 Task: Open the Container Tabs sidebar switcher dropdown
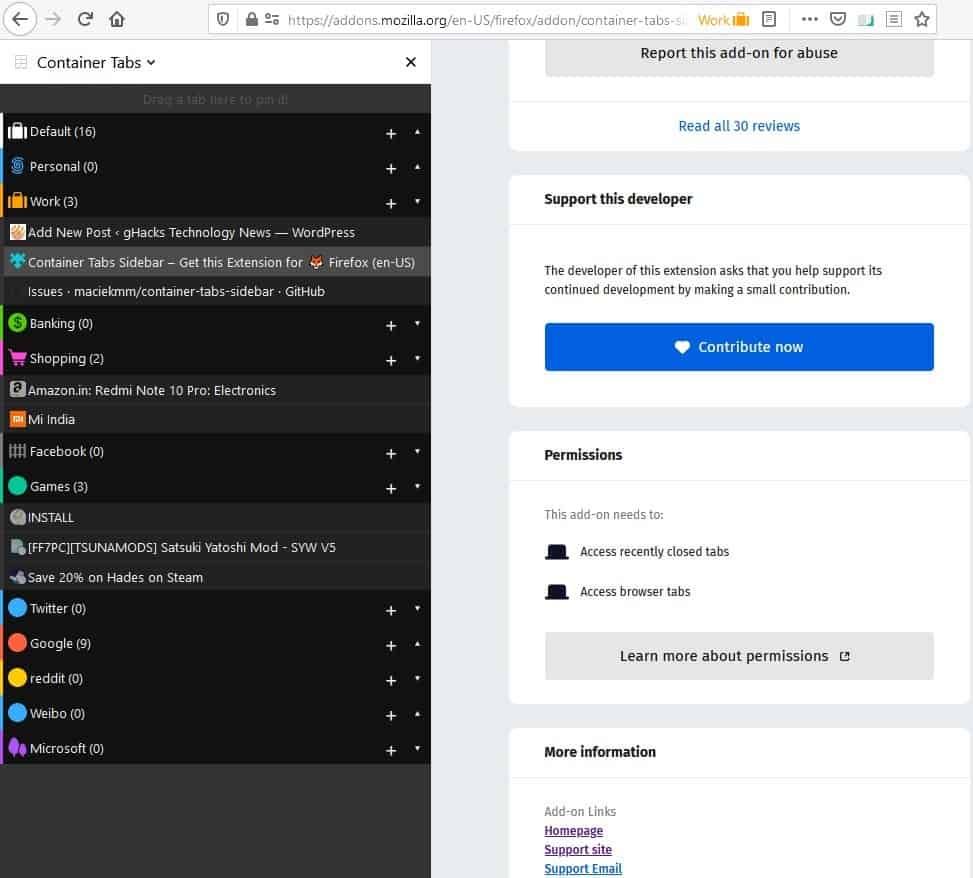[x=96, y=63]
